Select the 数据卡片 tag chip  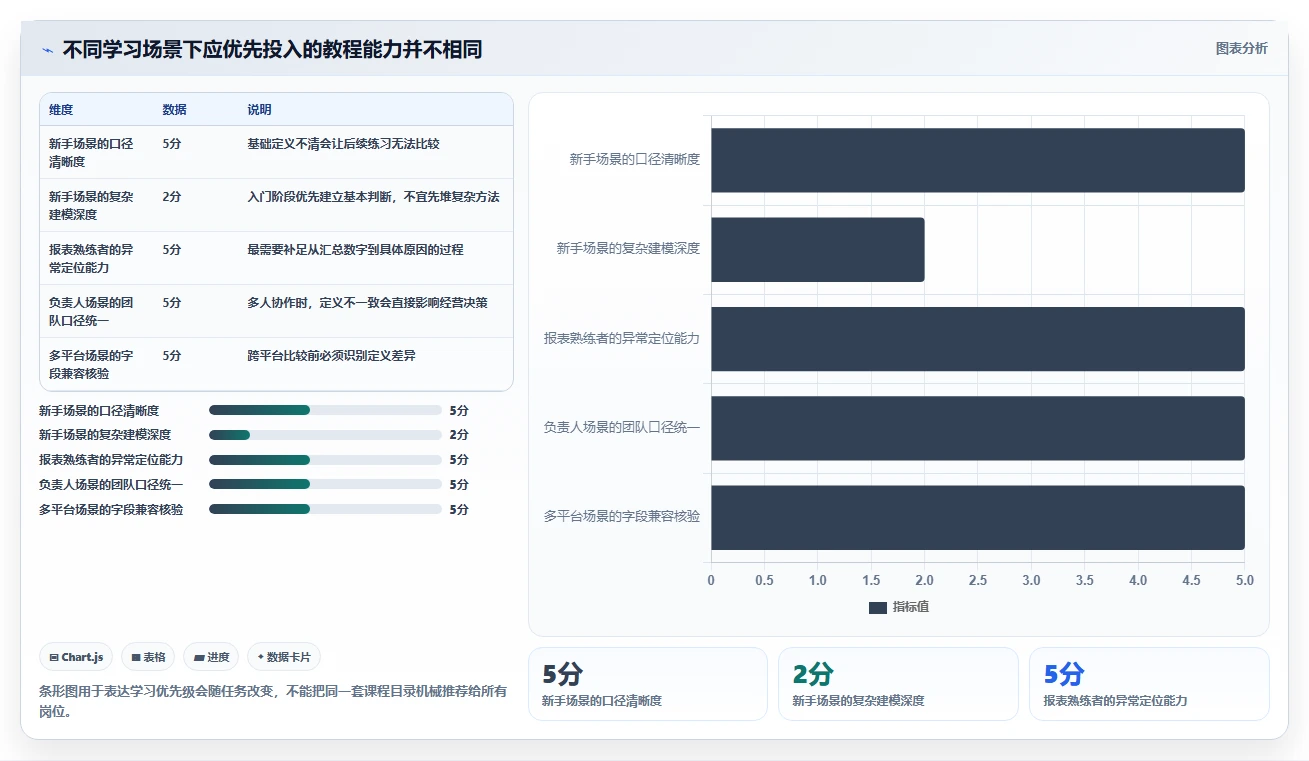coord(284,657)
